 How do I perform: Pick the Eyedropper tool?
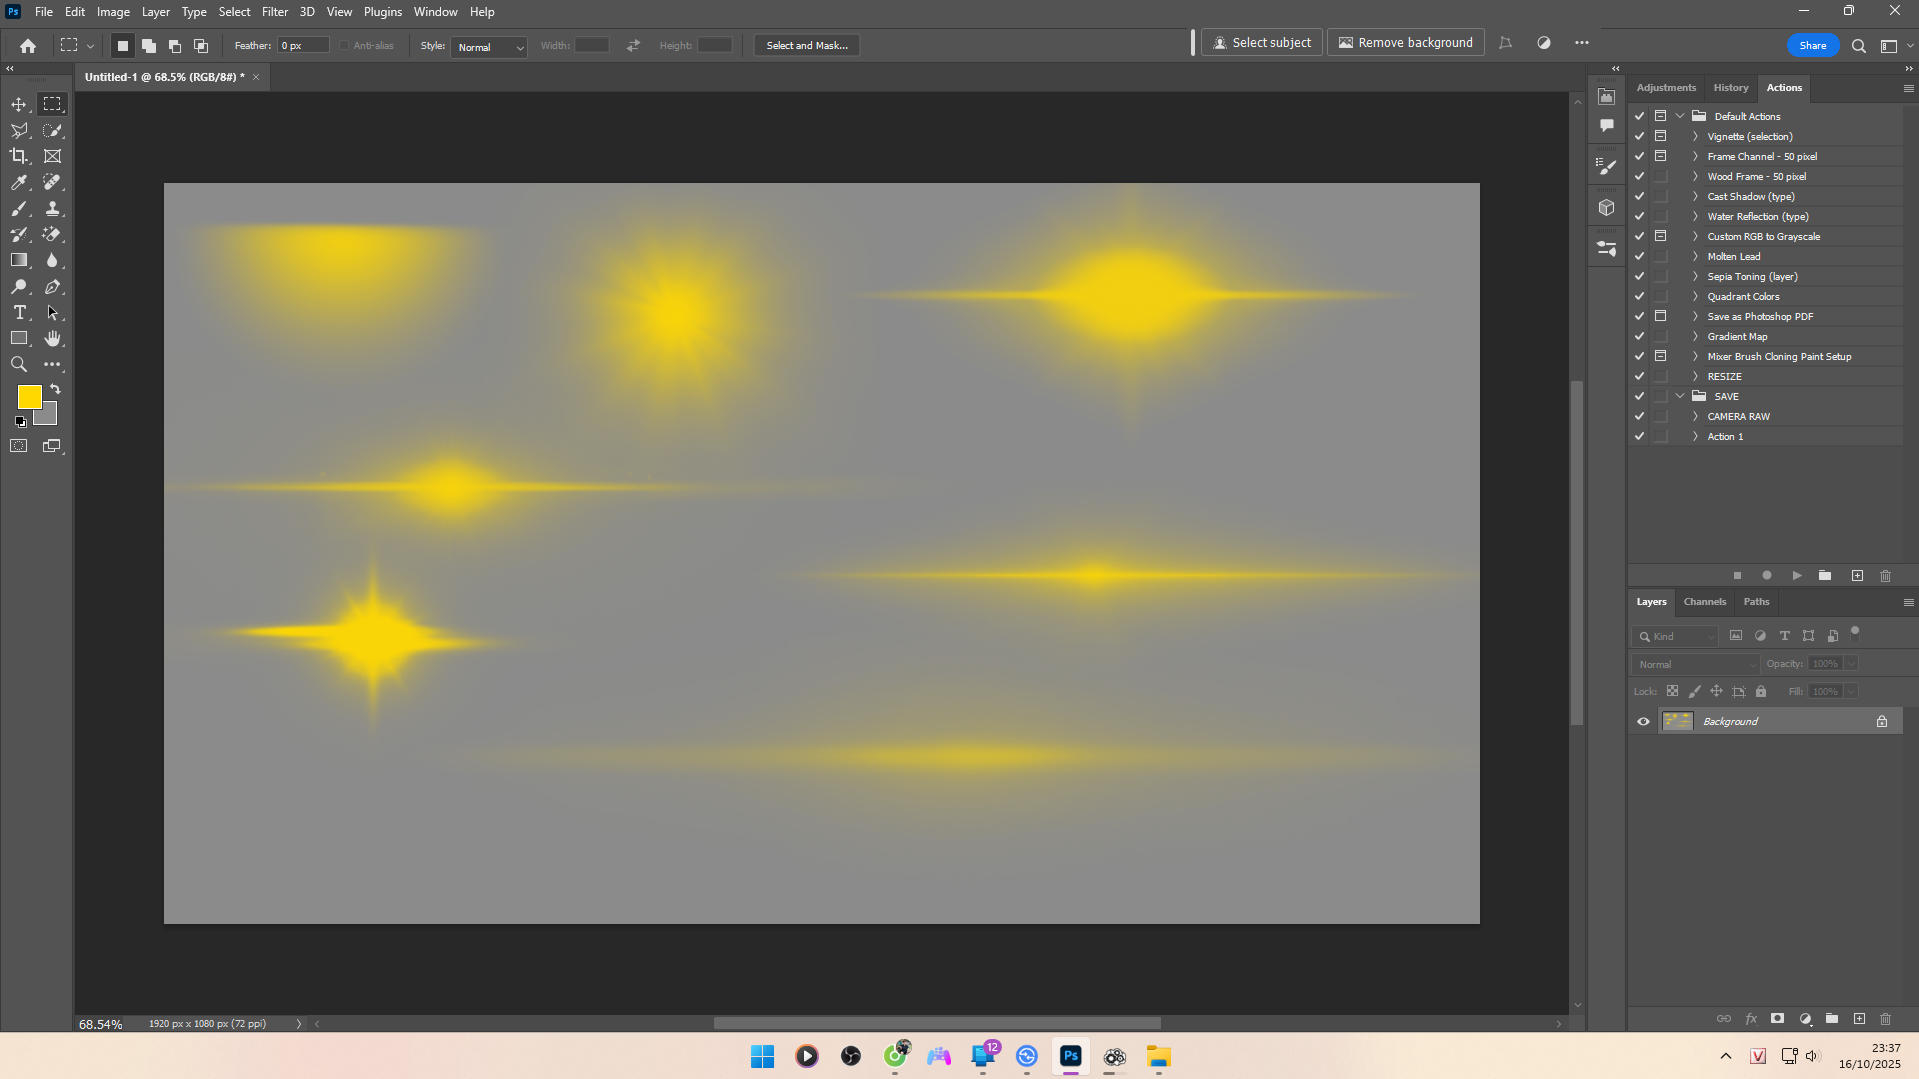tap(19, 182)
